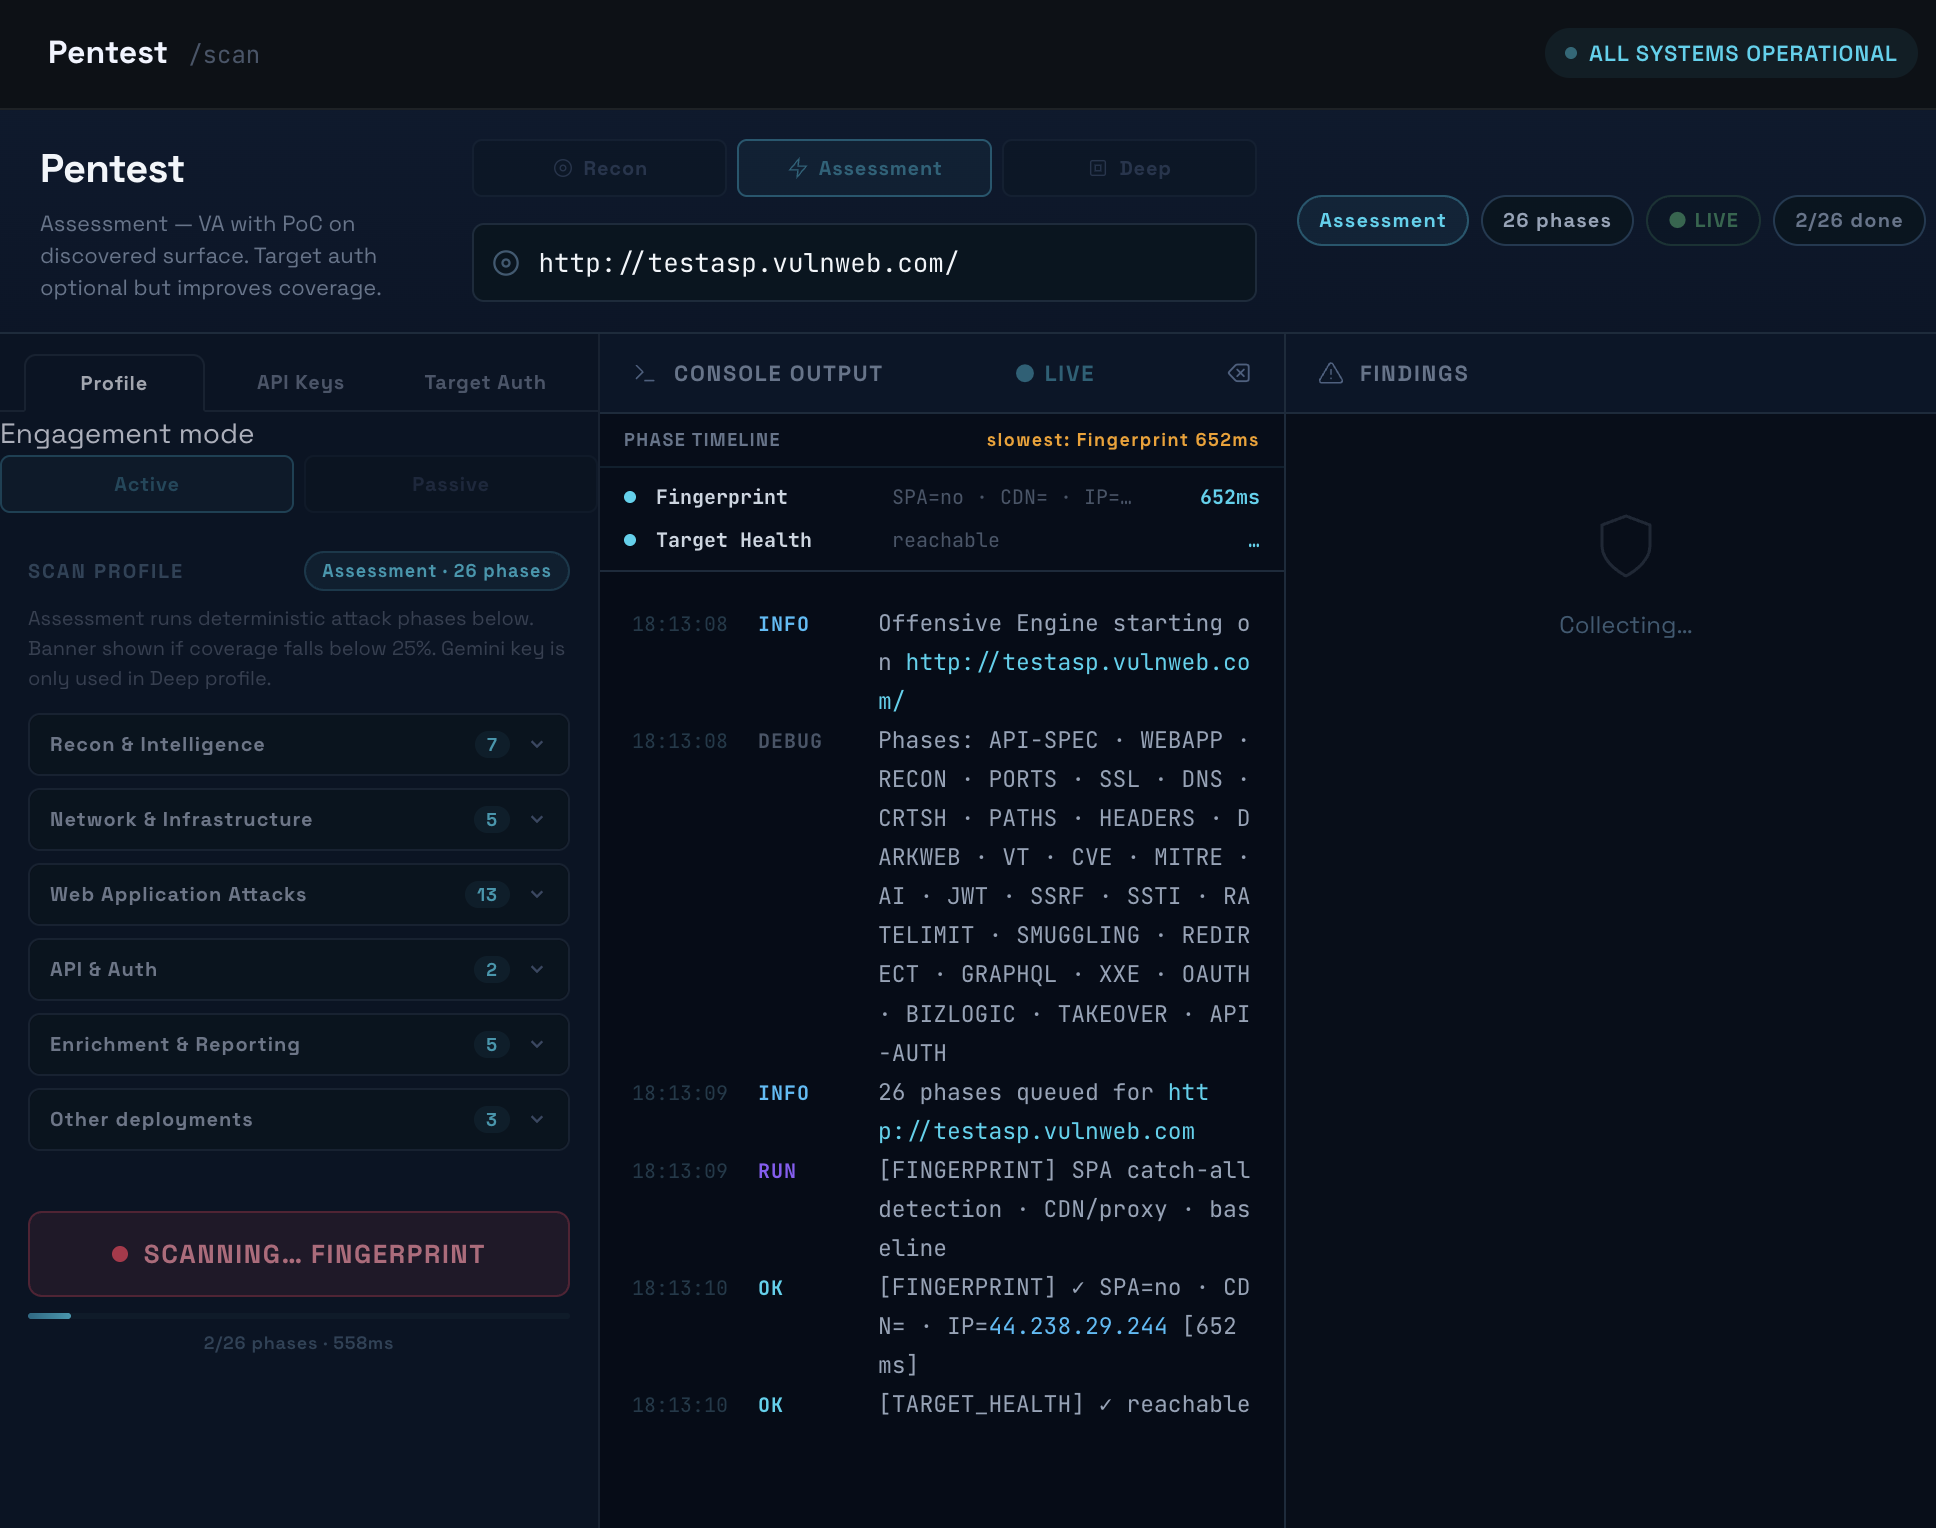The height and width of the screenshot is (1528, 1936).
Task: Toggle the LIVE status pill
Action: (x=1703, y=220)
